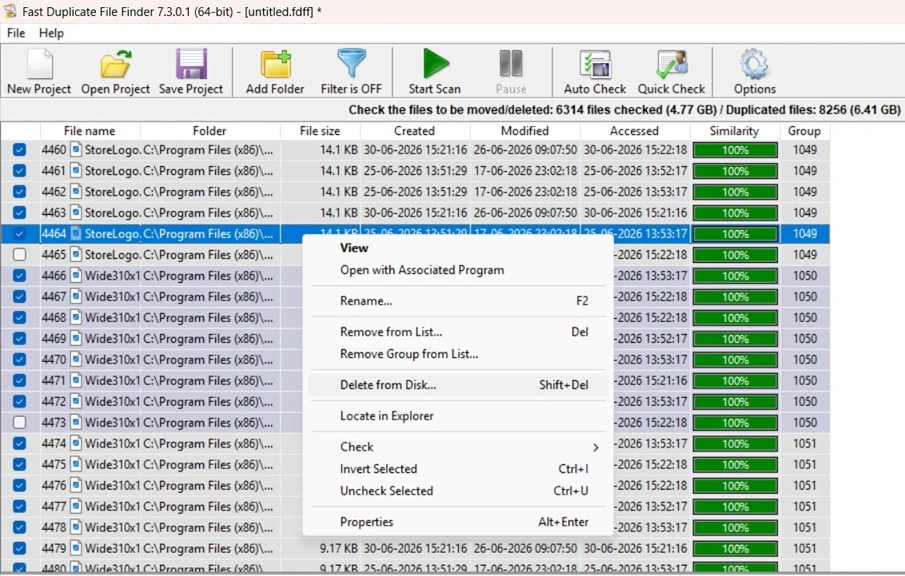Click similarity bar of row 4460
The width and height of the screenshot is (905, 576).
pyautogui.click(x=735, y=150)
